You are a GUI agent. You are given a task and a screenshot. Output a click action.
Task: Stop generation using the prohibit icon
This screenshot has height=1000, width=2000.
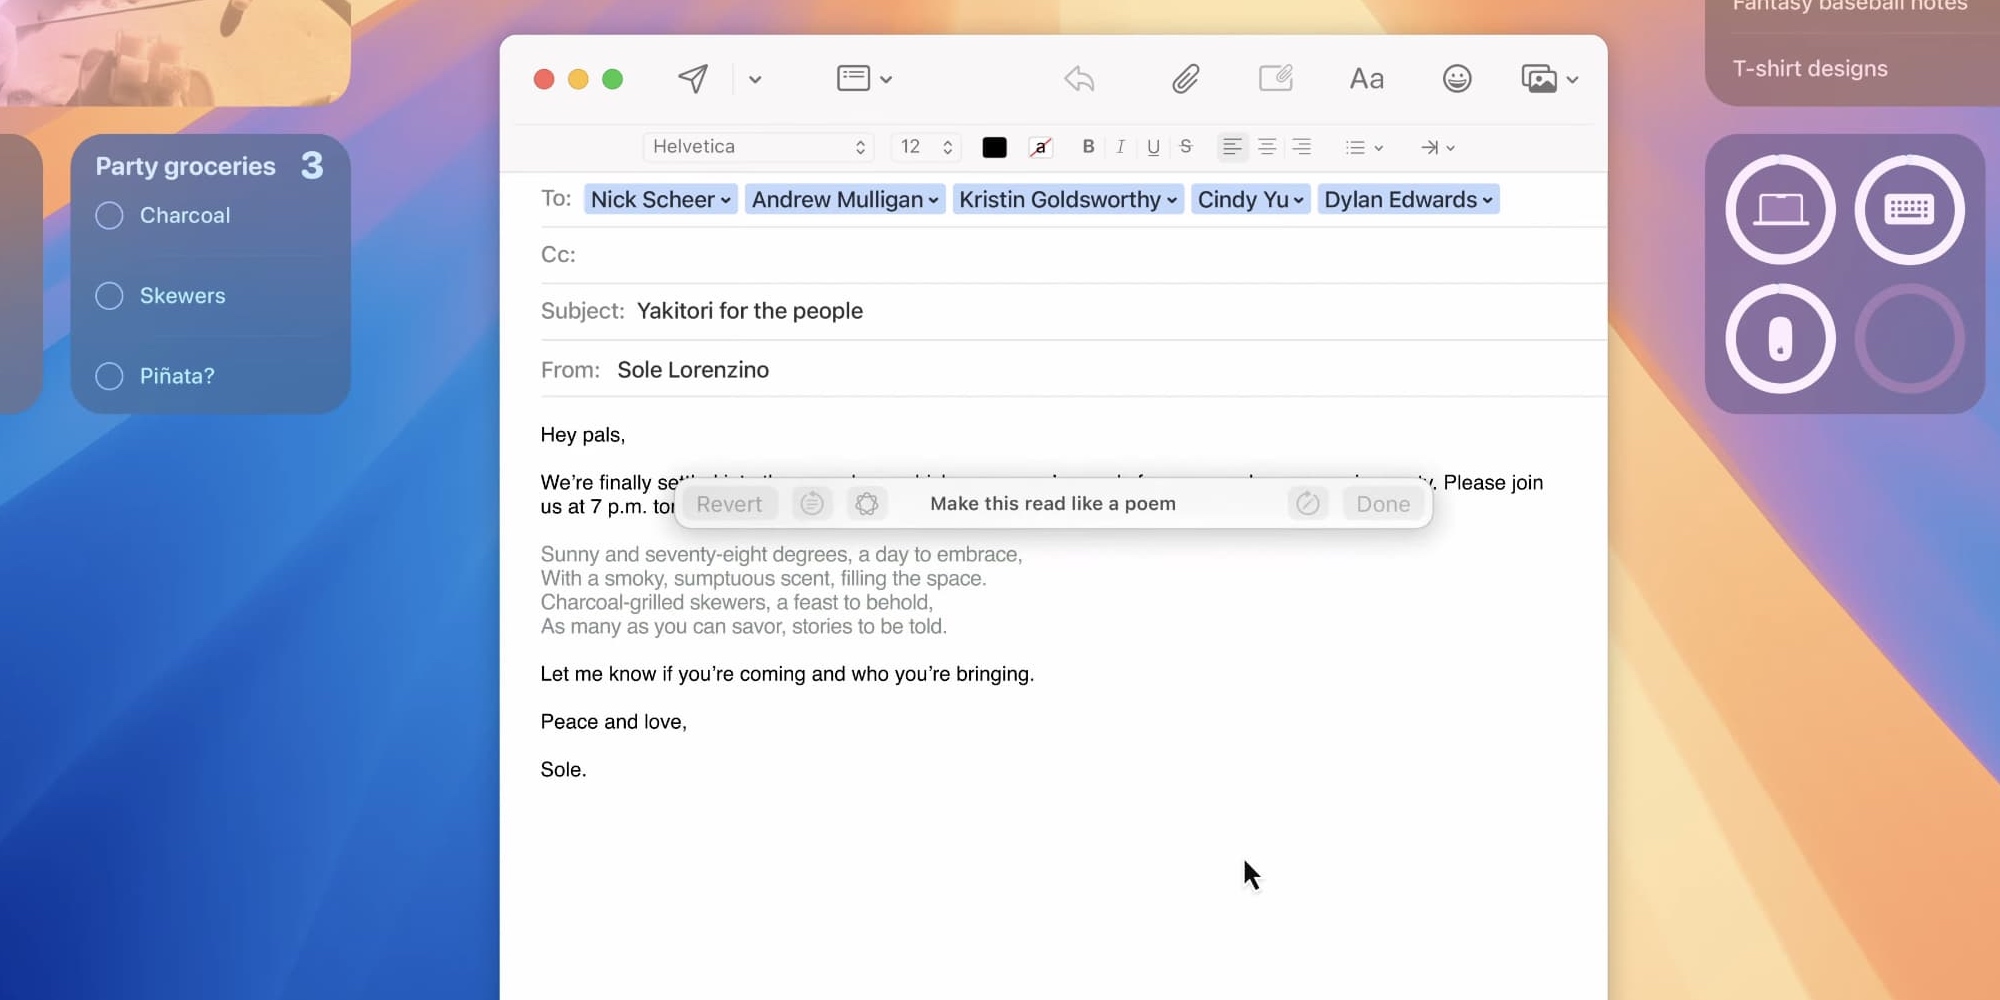point(1308,503)
